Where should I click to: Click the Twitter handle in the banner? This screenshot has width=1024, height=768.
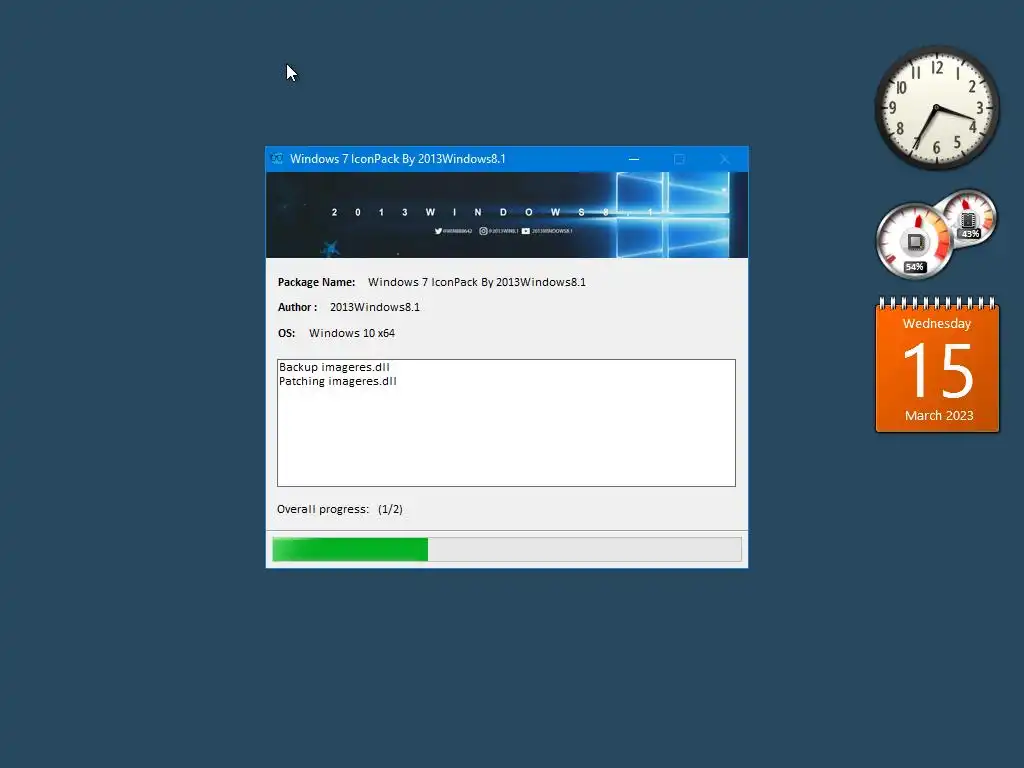(x=453, y=231)
